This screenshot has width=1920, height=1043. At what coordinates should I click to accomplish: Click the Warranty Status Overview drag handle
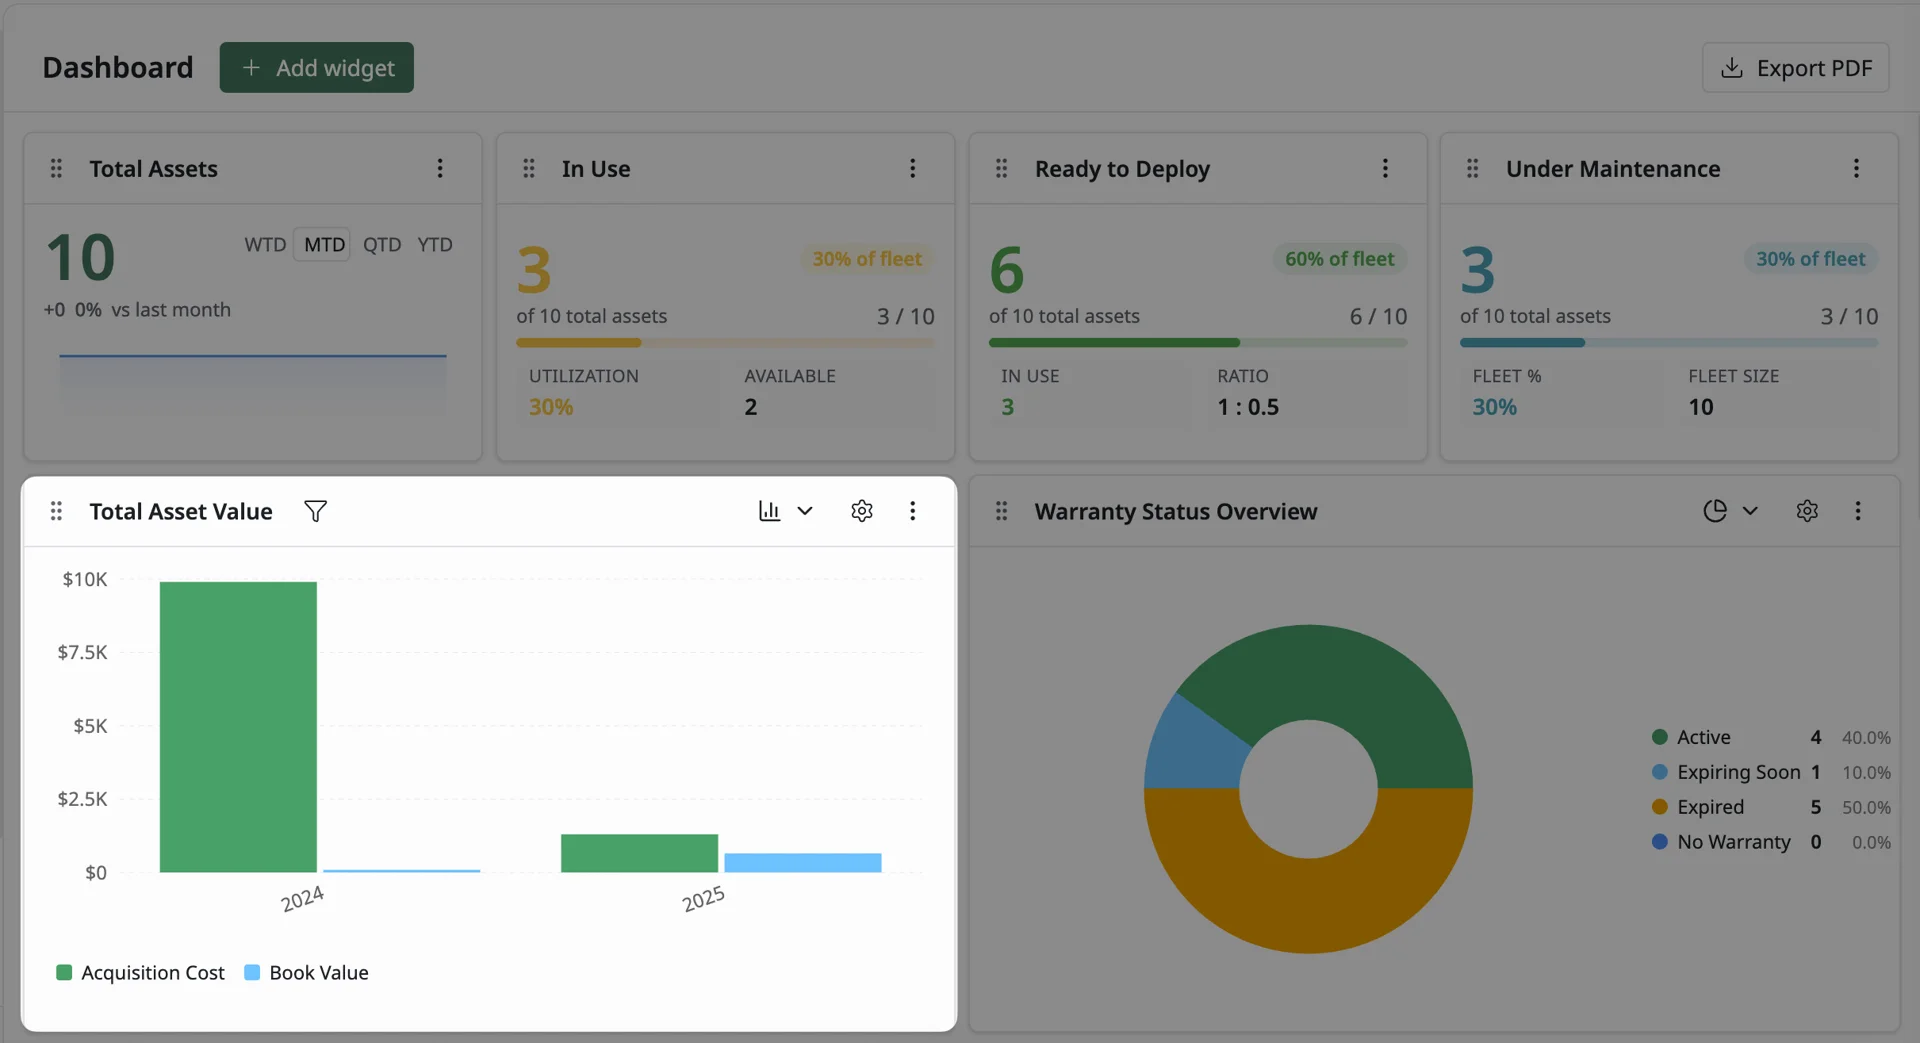pos(1001,511)
